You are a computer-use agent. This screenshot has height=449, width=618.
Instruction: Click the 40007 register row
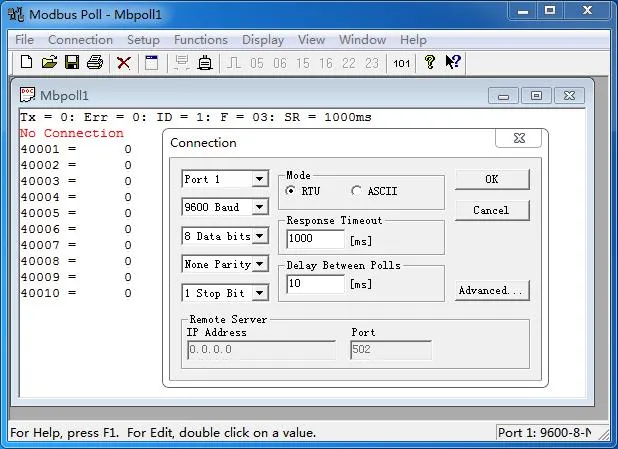[x=76, y=245]
